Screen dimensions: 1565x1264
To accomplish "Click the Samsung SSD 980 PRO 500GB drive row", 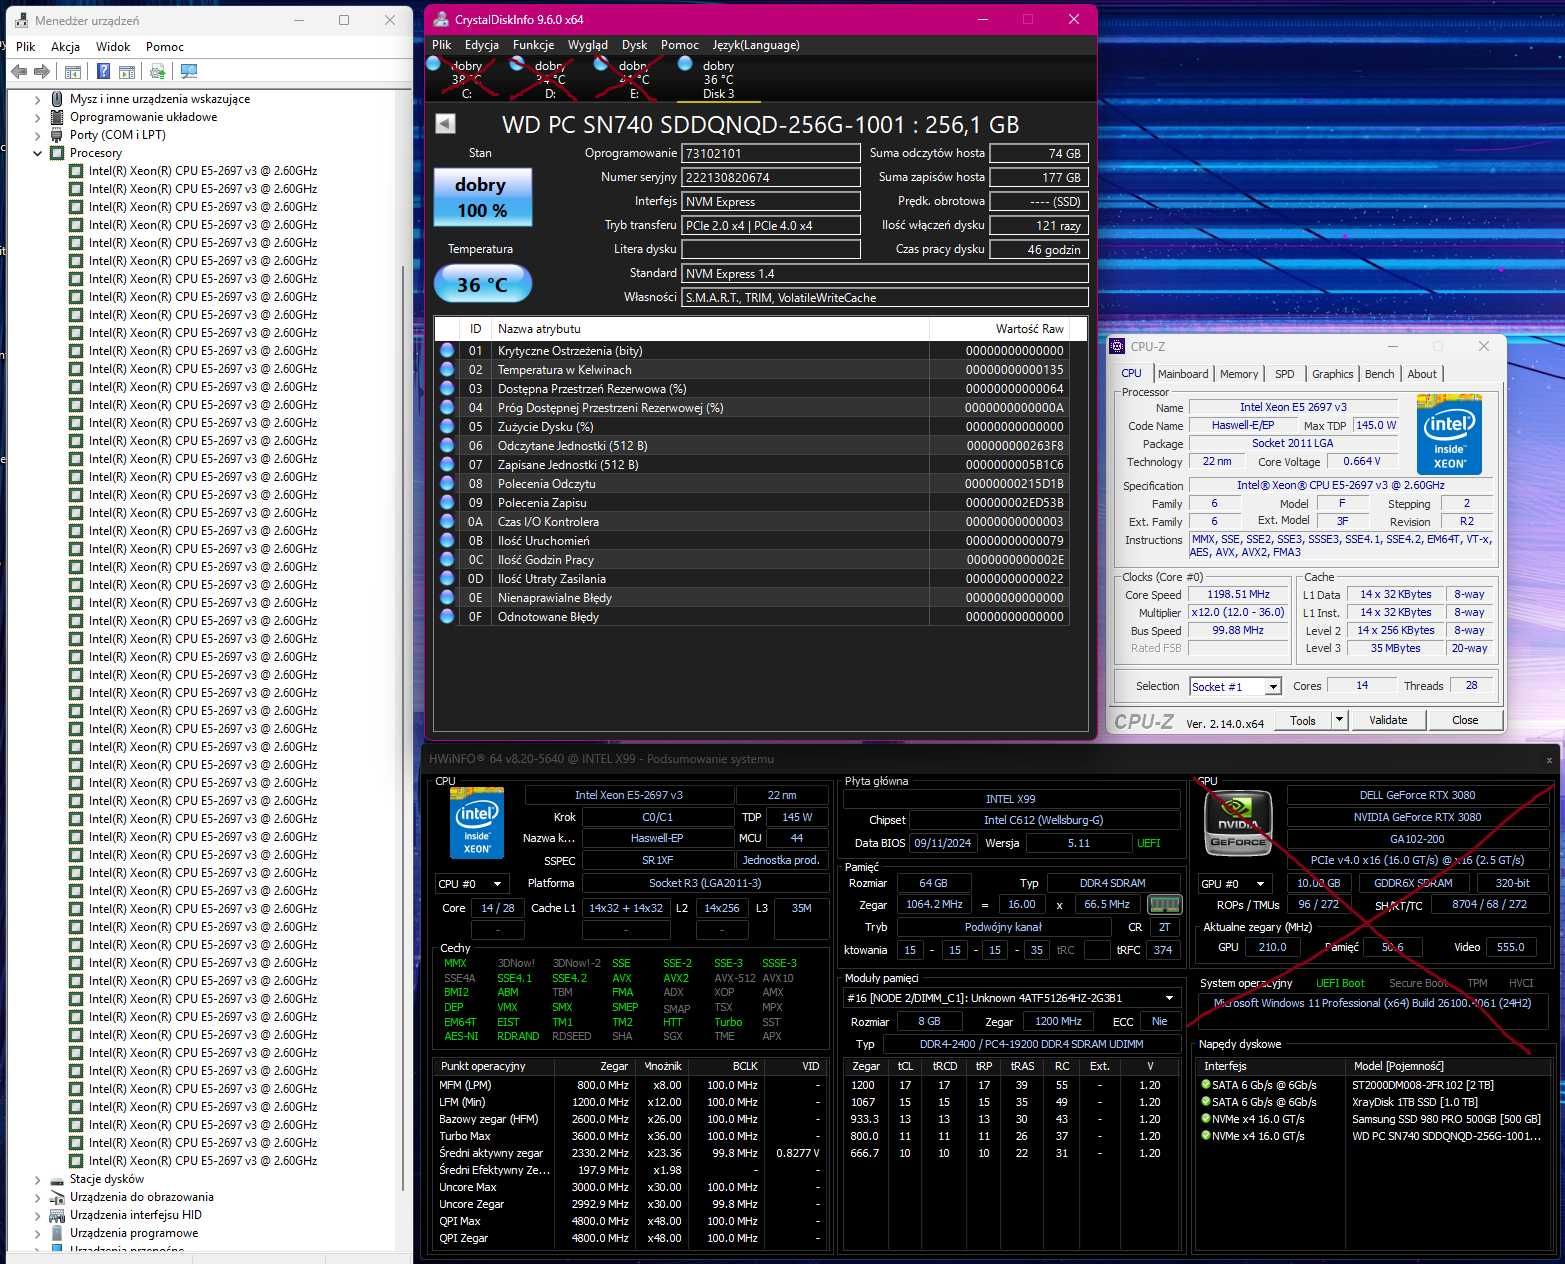I will click(1374, 1119).
